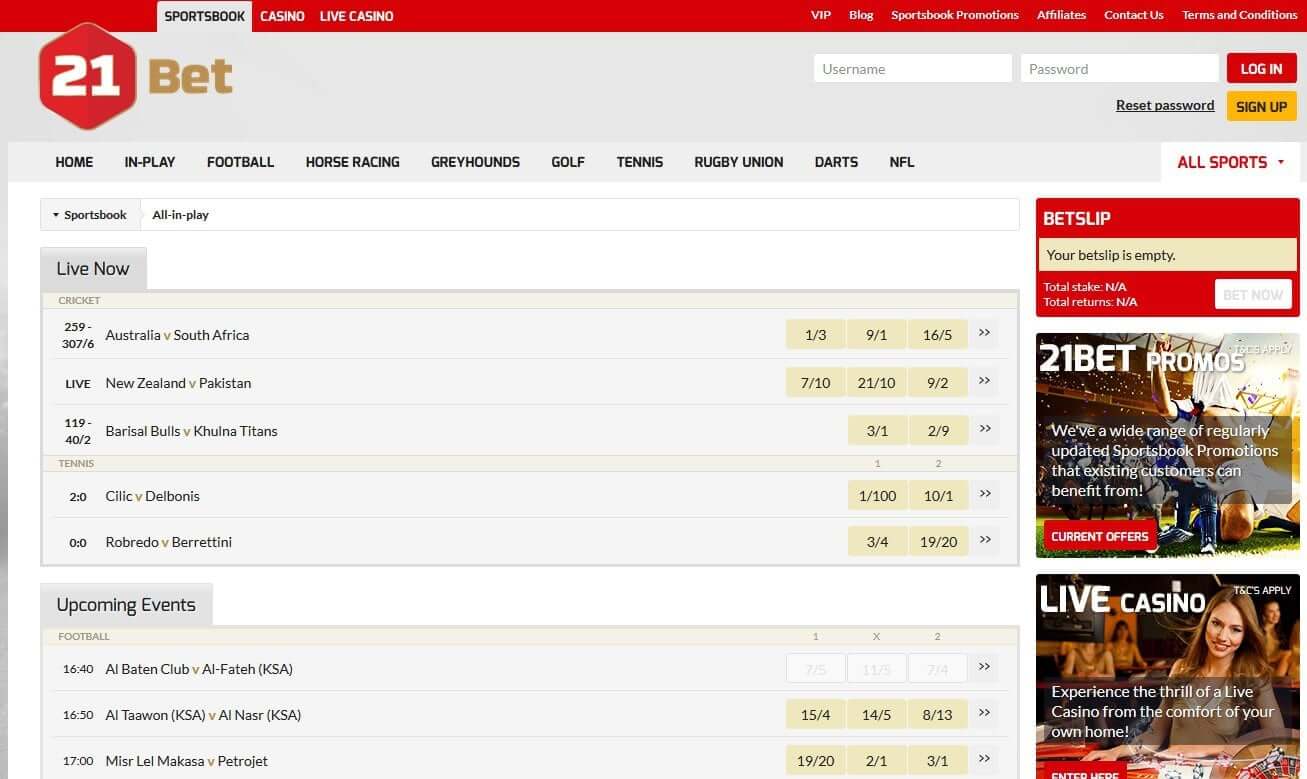The image size is (1307, 779).
Task: Click the BET NOW button in betslip
Action: pos(1253,295)
